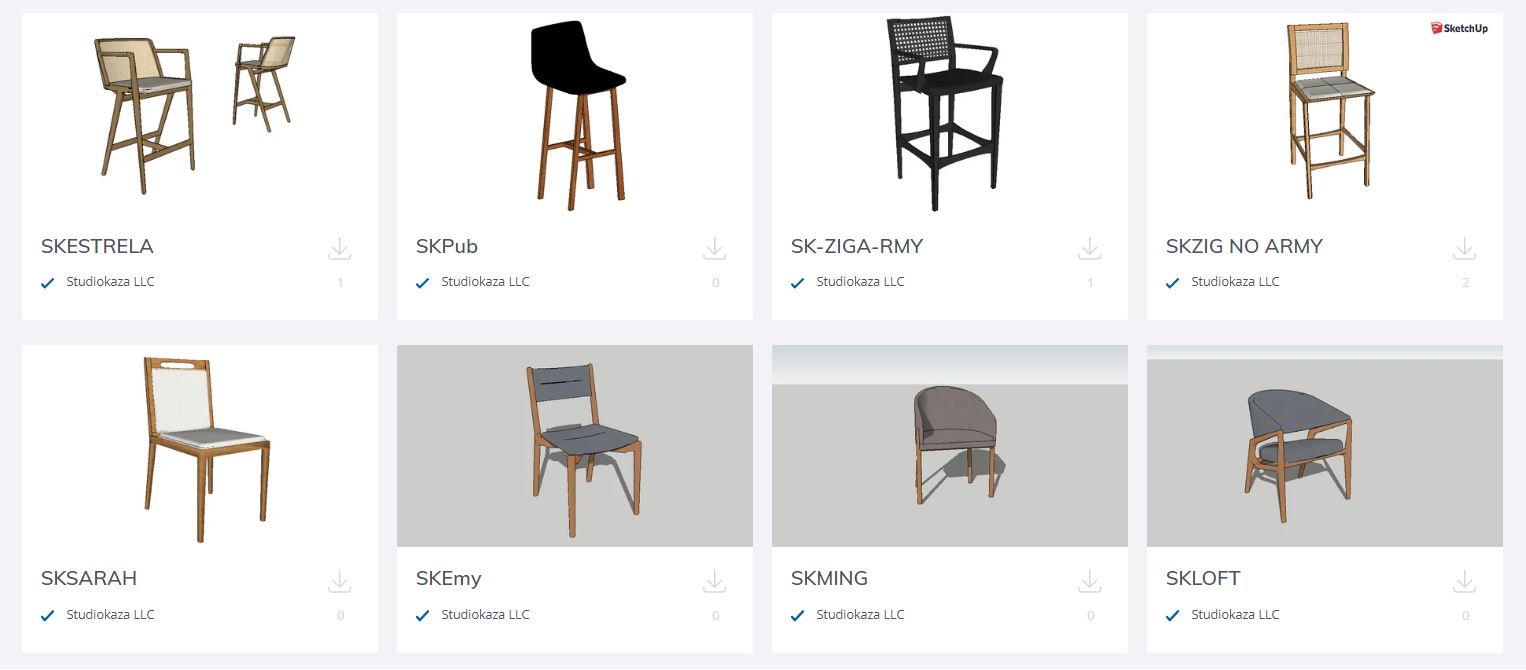Click the SKEmy download icon

[715, 581]
